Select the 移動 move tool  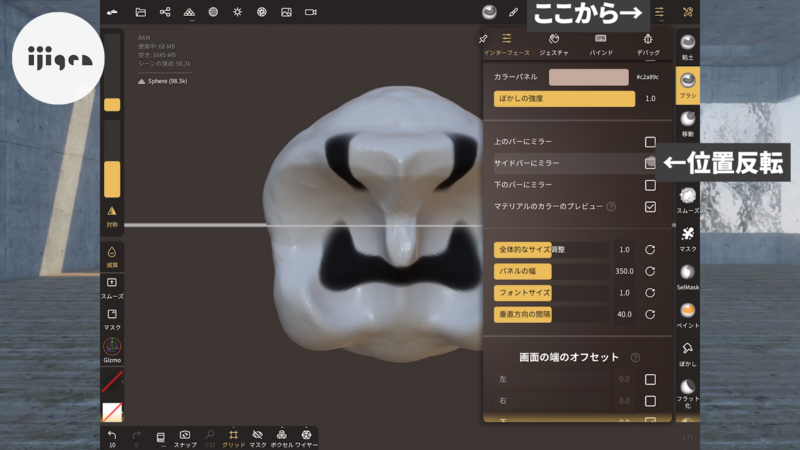click(x=688, y=124)
